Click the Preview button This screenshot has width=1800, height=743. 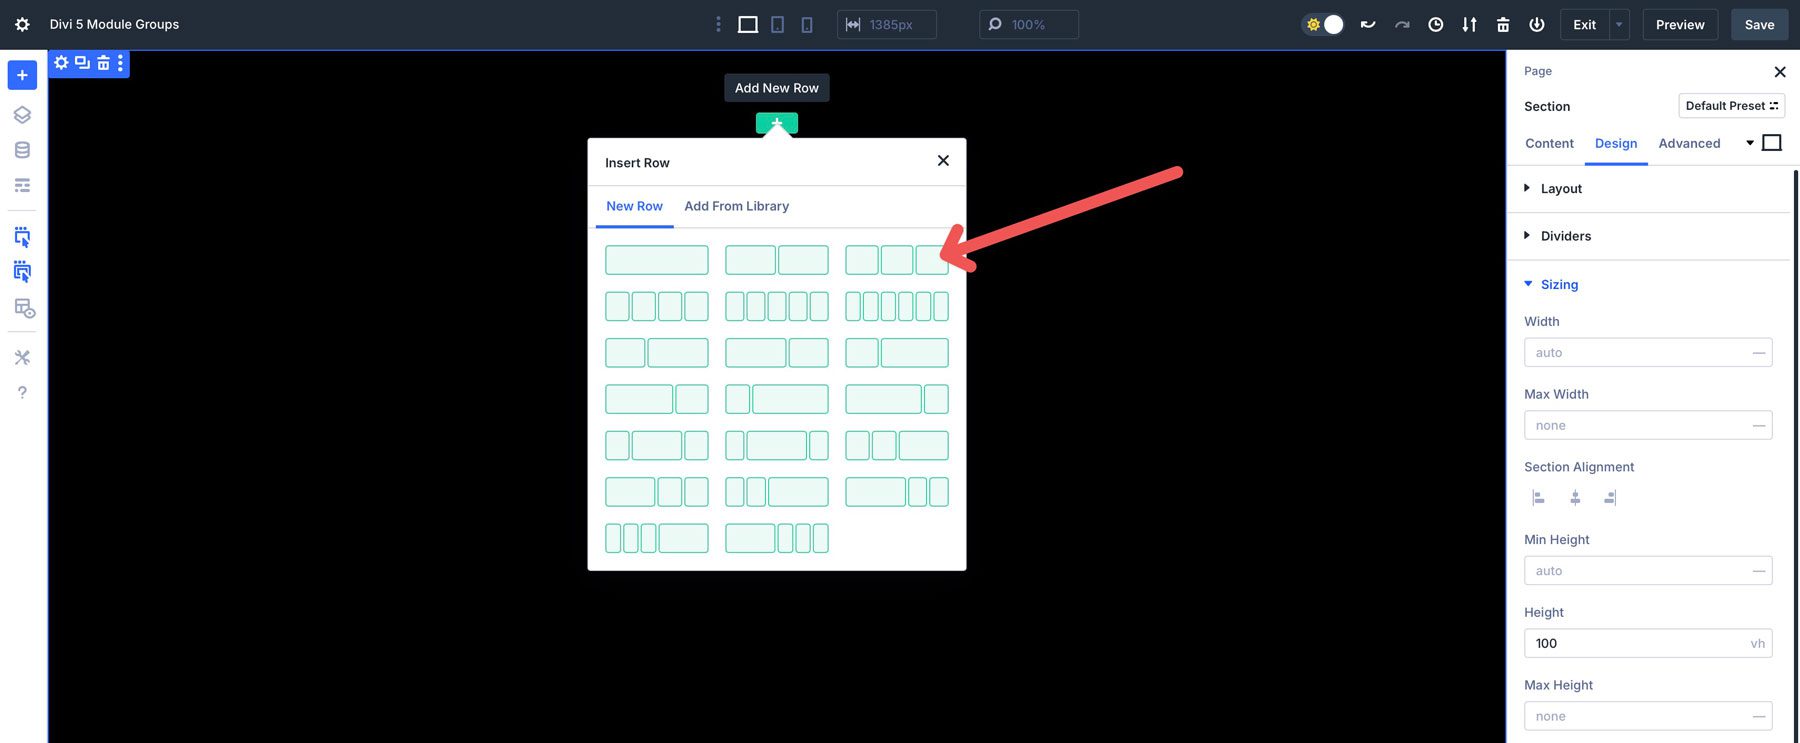(1680, 25)
